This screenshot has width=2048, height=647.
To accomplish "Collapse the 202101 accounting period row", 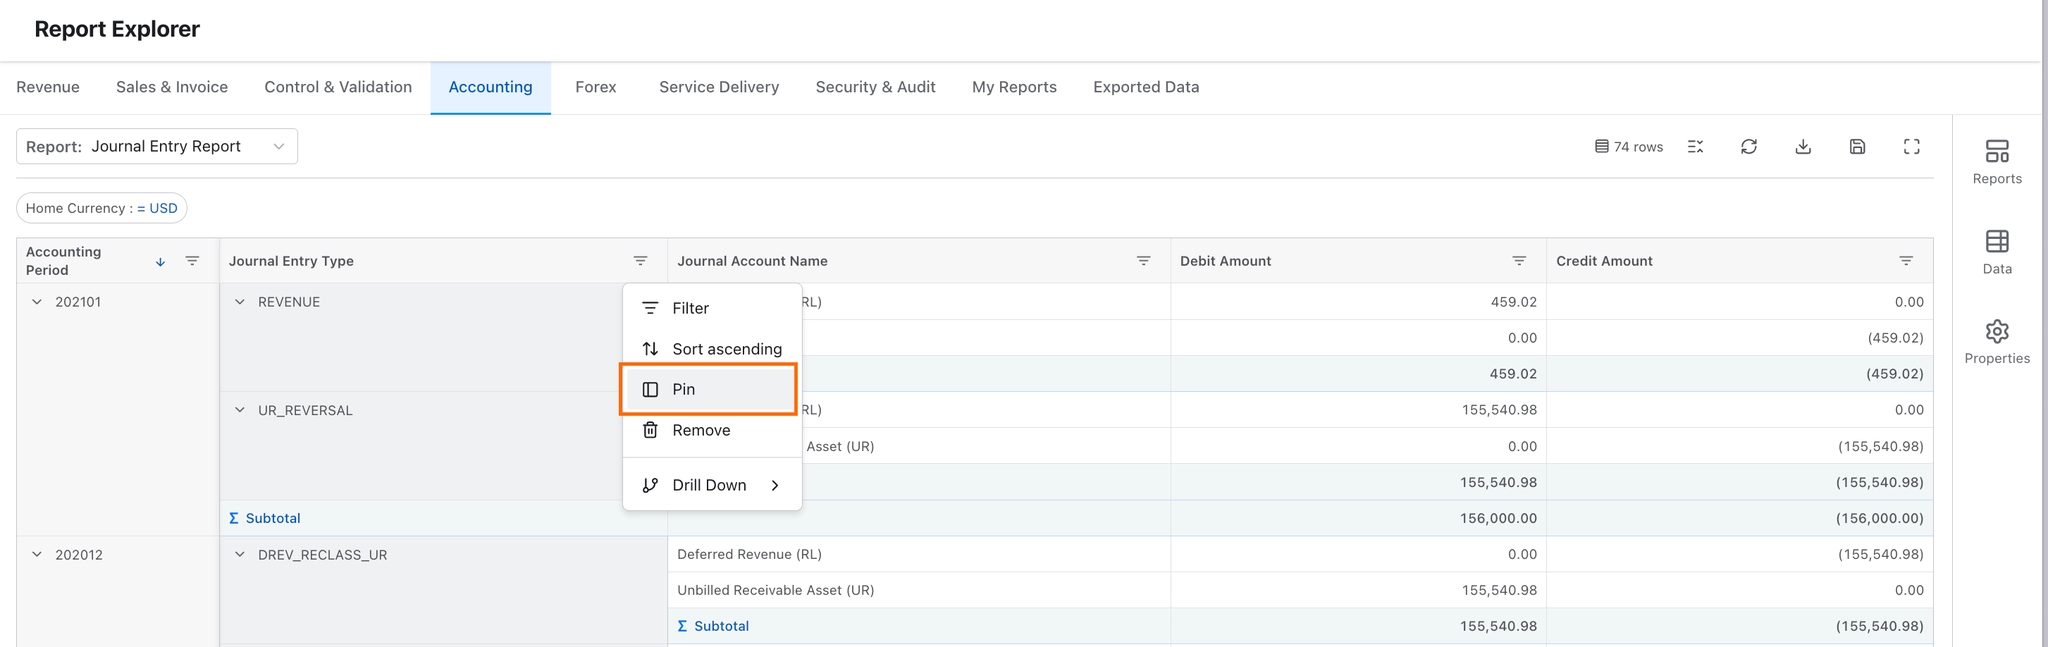I will click(x=37, y=302).
